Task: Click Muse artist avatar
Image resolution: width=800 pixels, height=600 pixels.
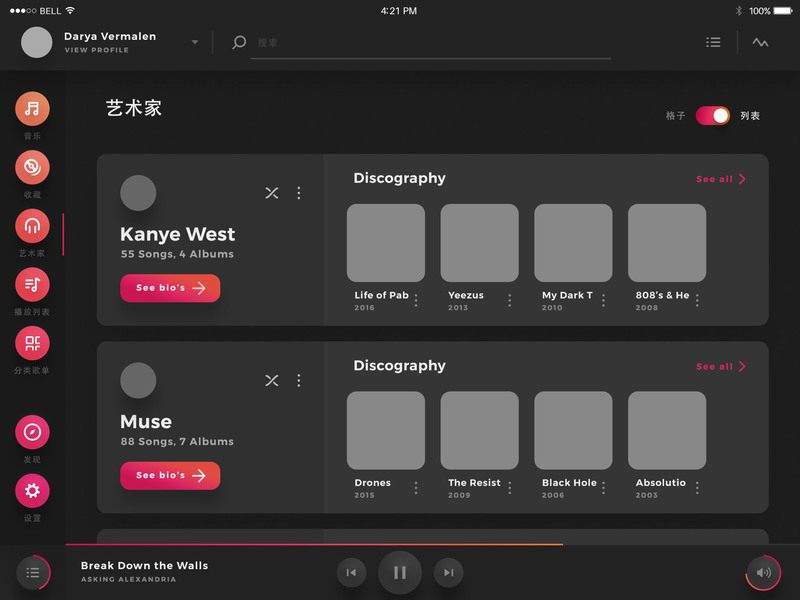Action: pos(138,380)
